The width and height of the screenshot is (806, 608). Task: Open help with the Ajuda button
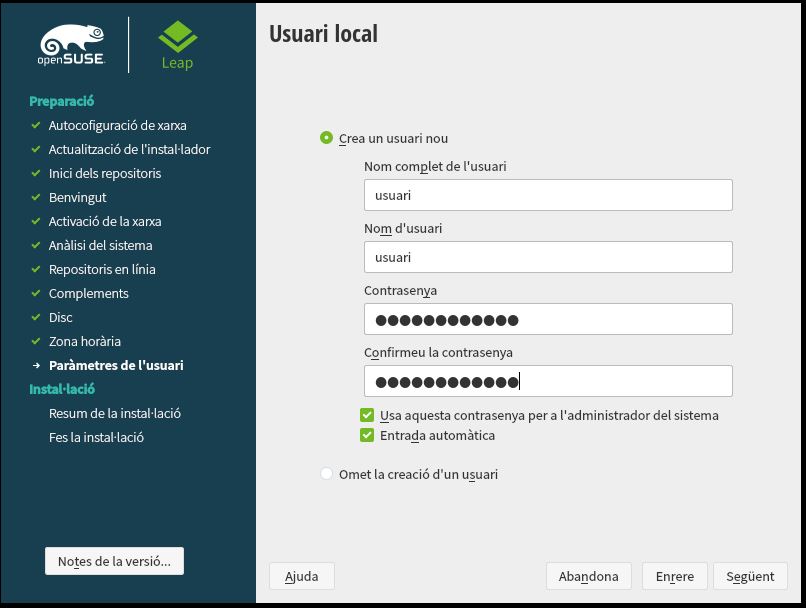pos(301,576)
